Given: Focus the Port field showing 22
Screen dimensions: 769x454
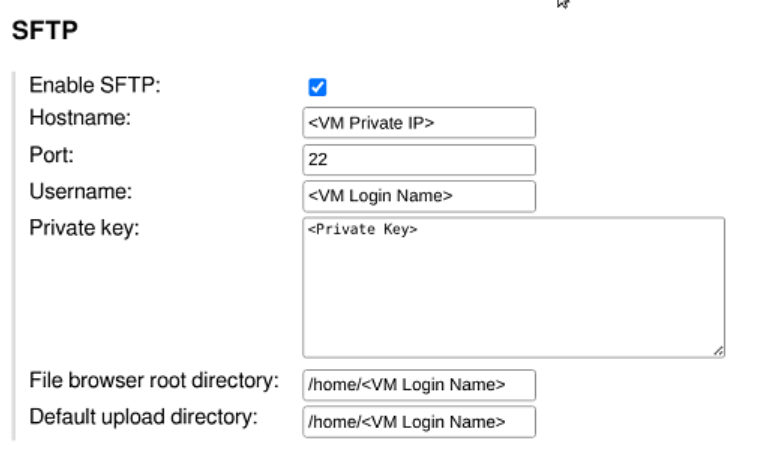Looking at the screenshot, I should [419, 159].
